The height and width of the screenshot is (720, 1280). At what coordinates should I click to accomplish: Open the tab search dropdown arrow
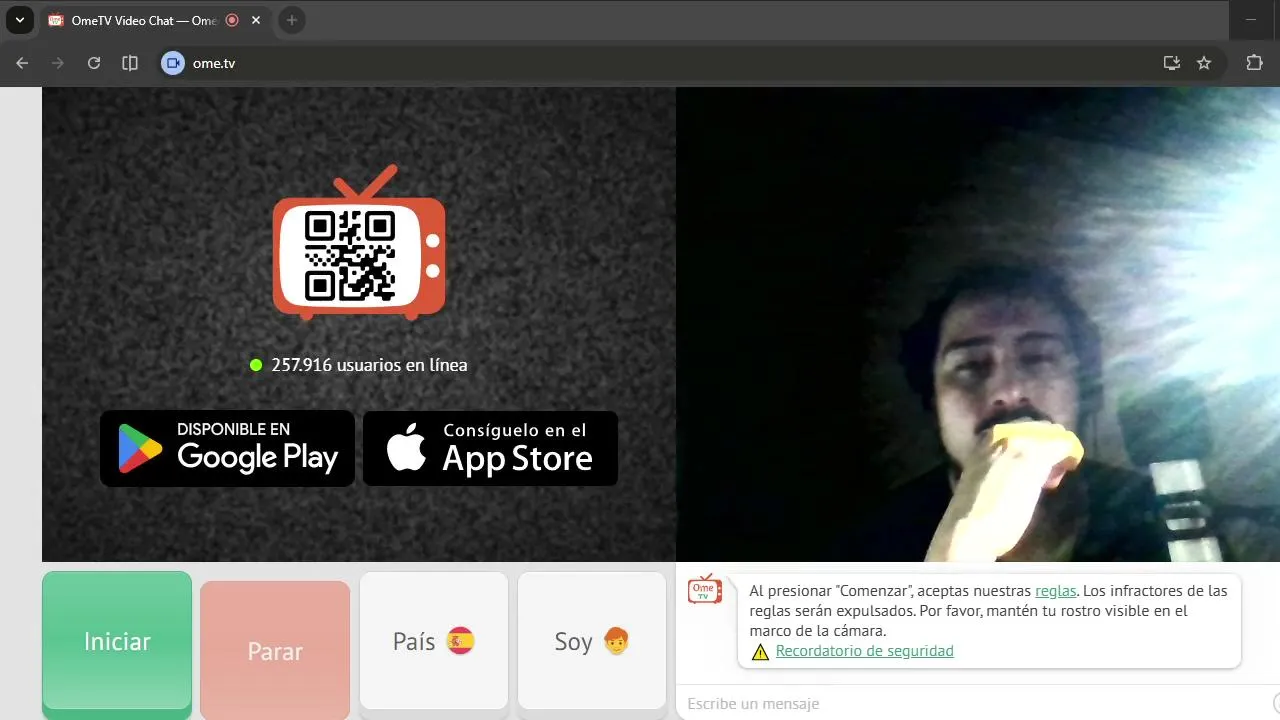point(19,20)
